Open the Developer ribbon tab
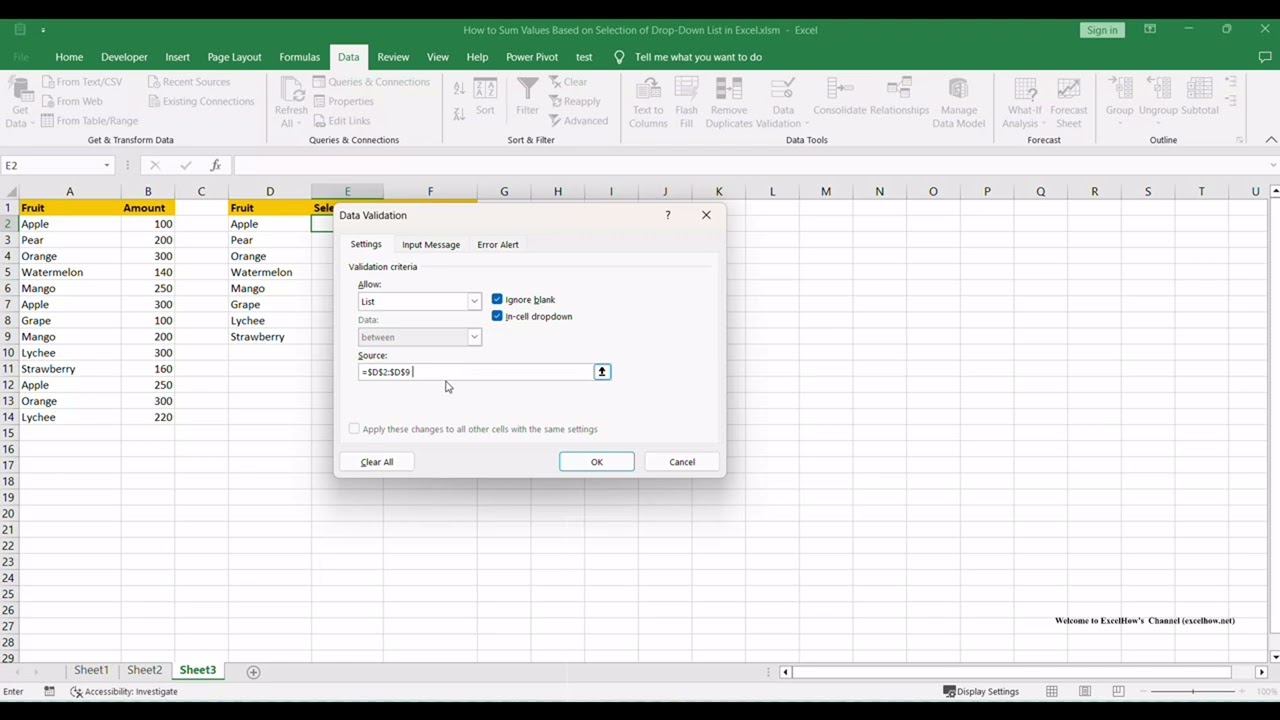Screen dimensions: 1280x720 coord(124,57)
